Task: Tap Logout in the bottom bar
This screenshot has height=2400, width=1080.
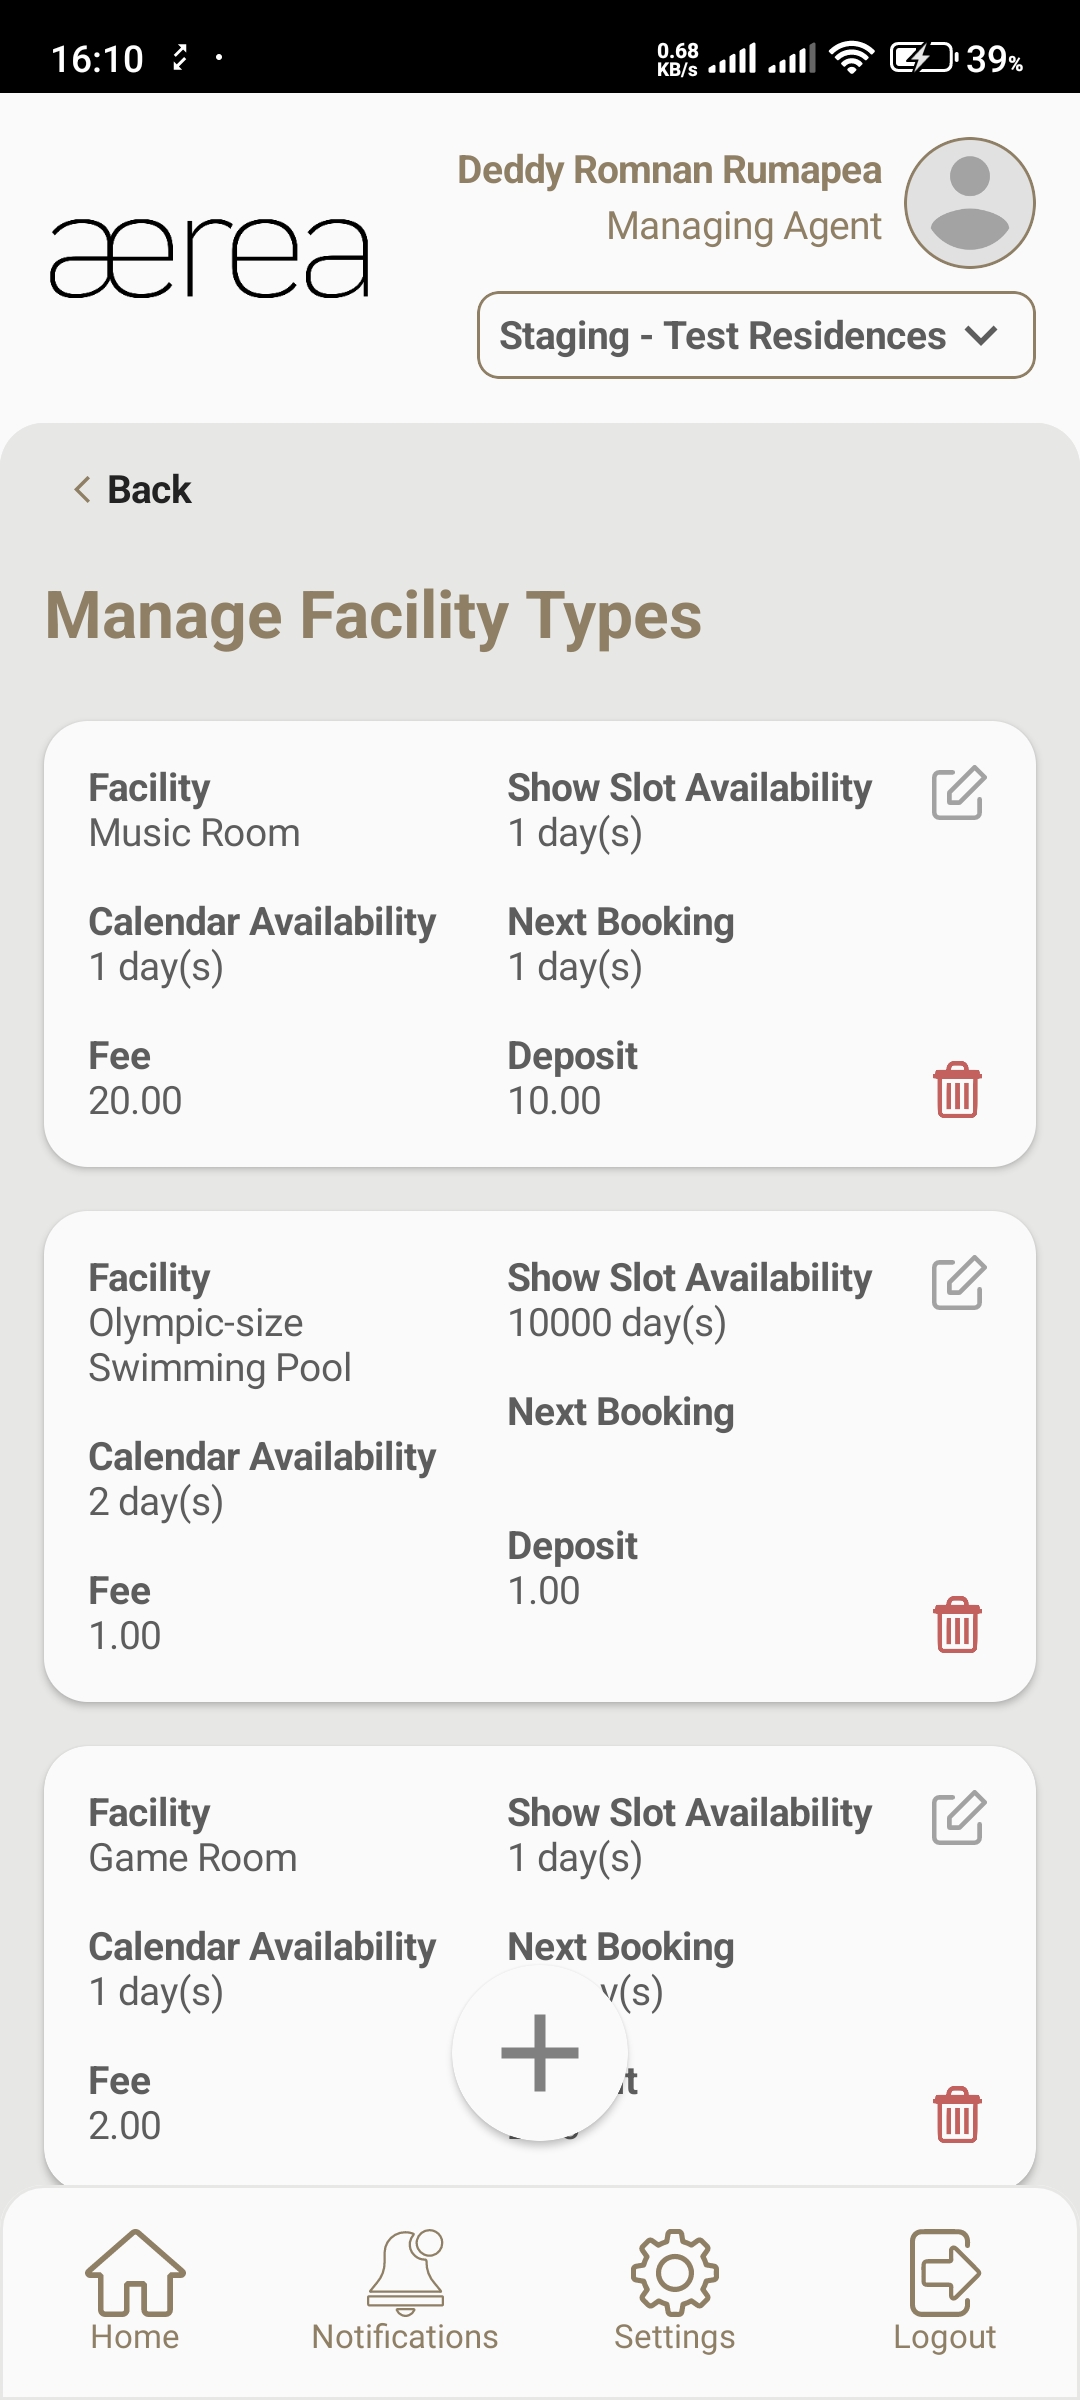Action: [944, 2290]
